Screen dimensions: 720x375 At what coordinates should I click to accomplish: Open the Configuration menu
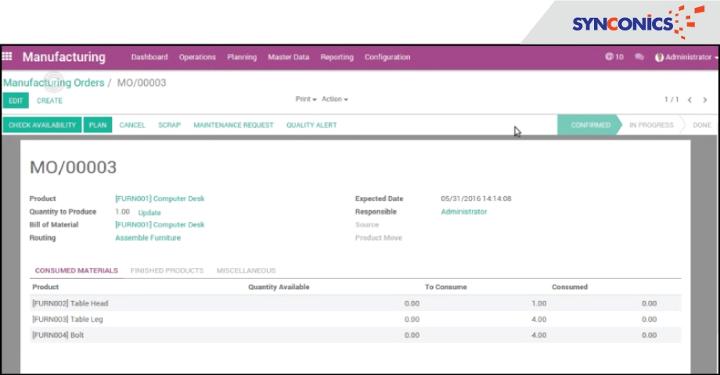pos(388,57)
